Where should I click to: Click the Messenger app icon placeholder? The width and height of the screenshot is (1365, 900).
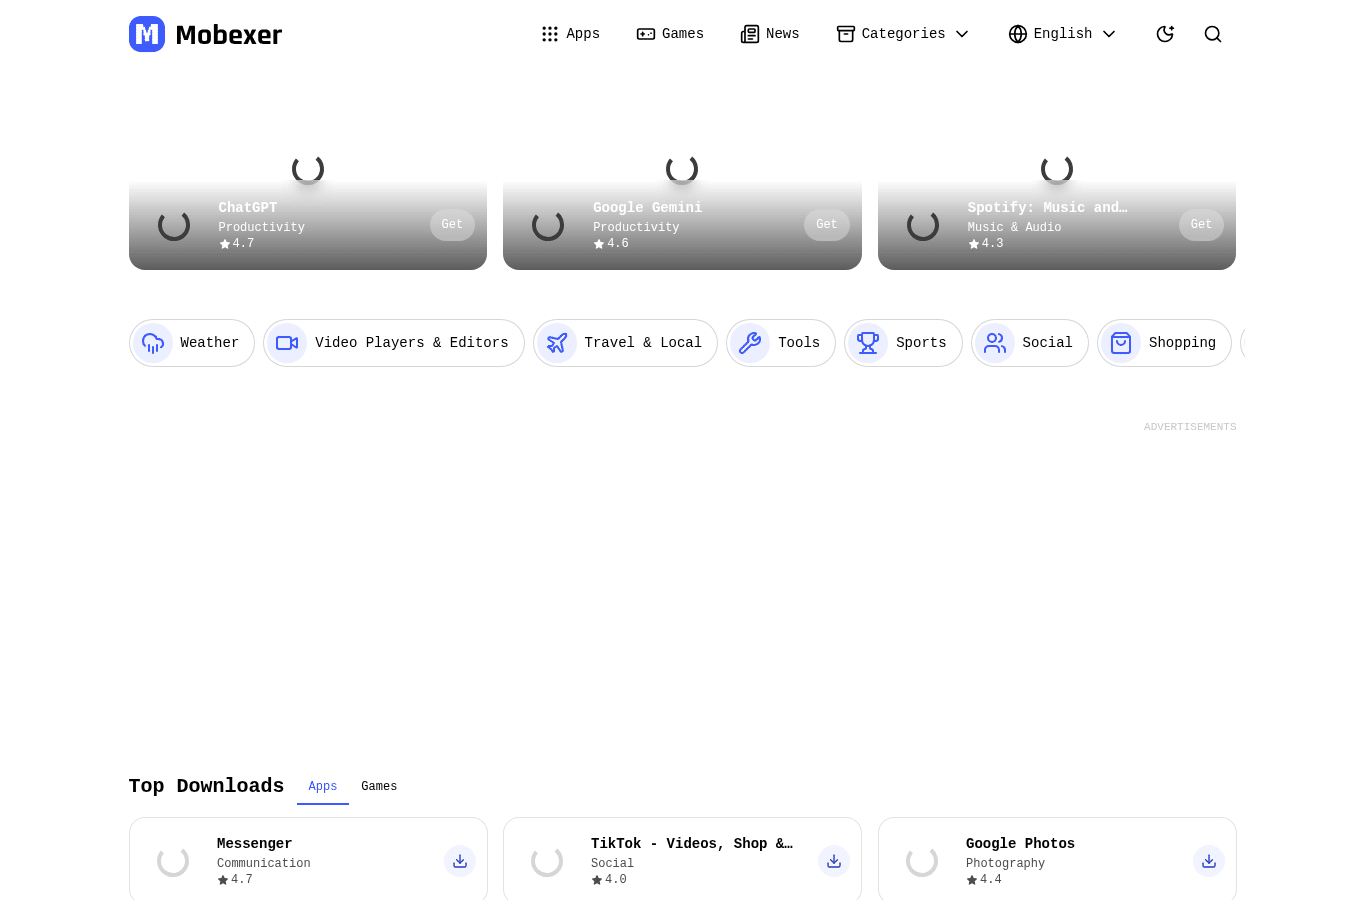pos(173,861)
